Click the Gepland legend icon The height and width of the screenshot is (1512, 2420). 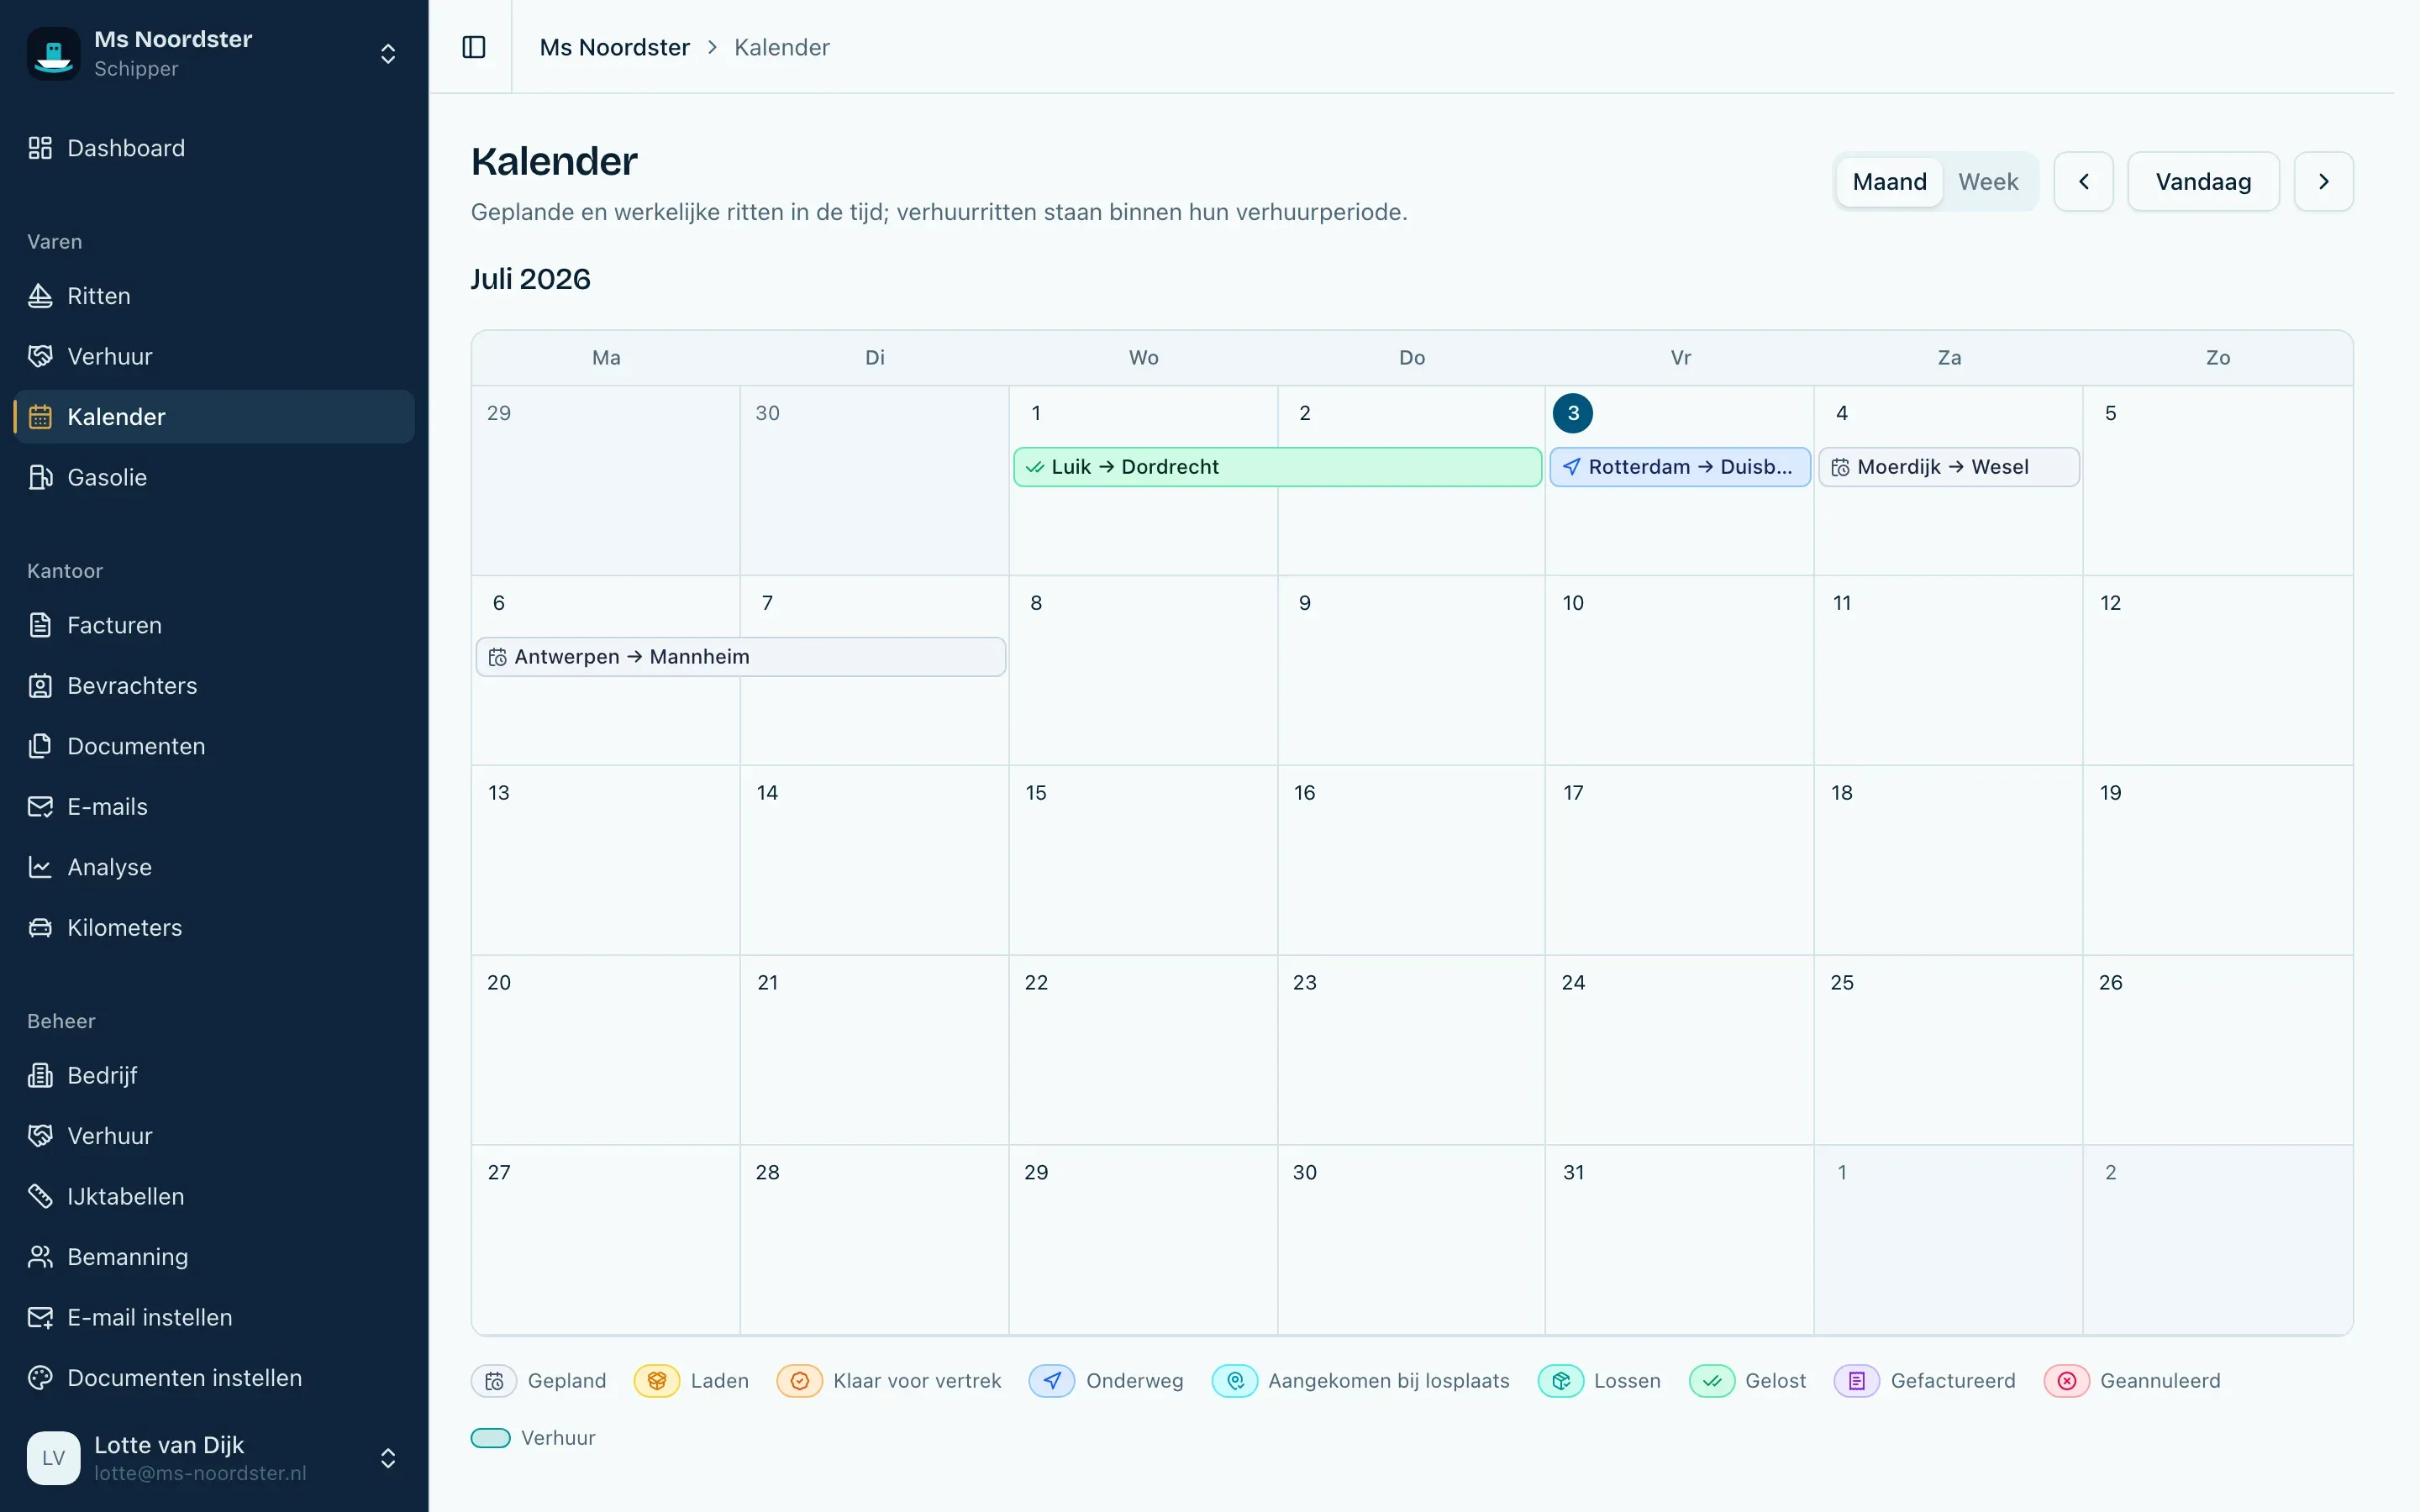click(x=494, y=1381)
